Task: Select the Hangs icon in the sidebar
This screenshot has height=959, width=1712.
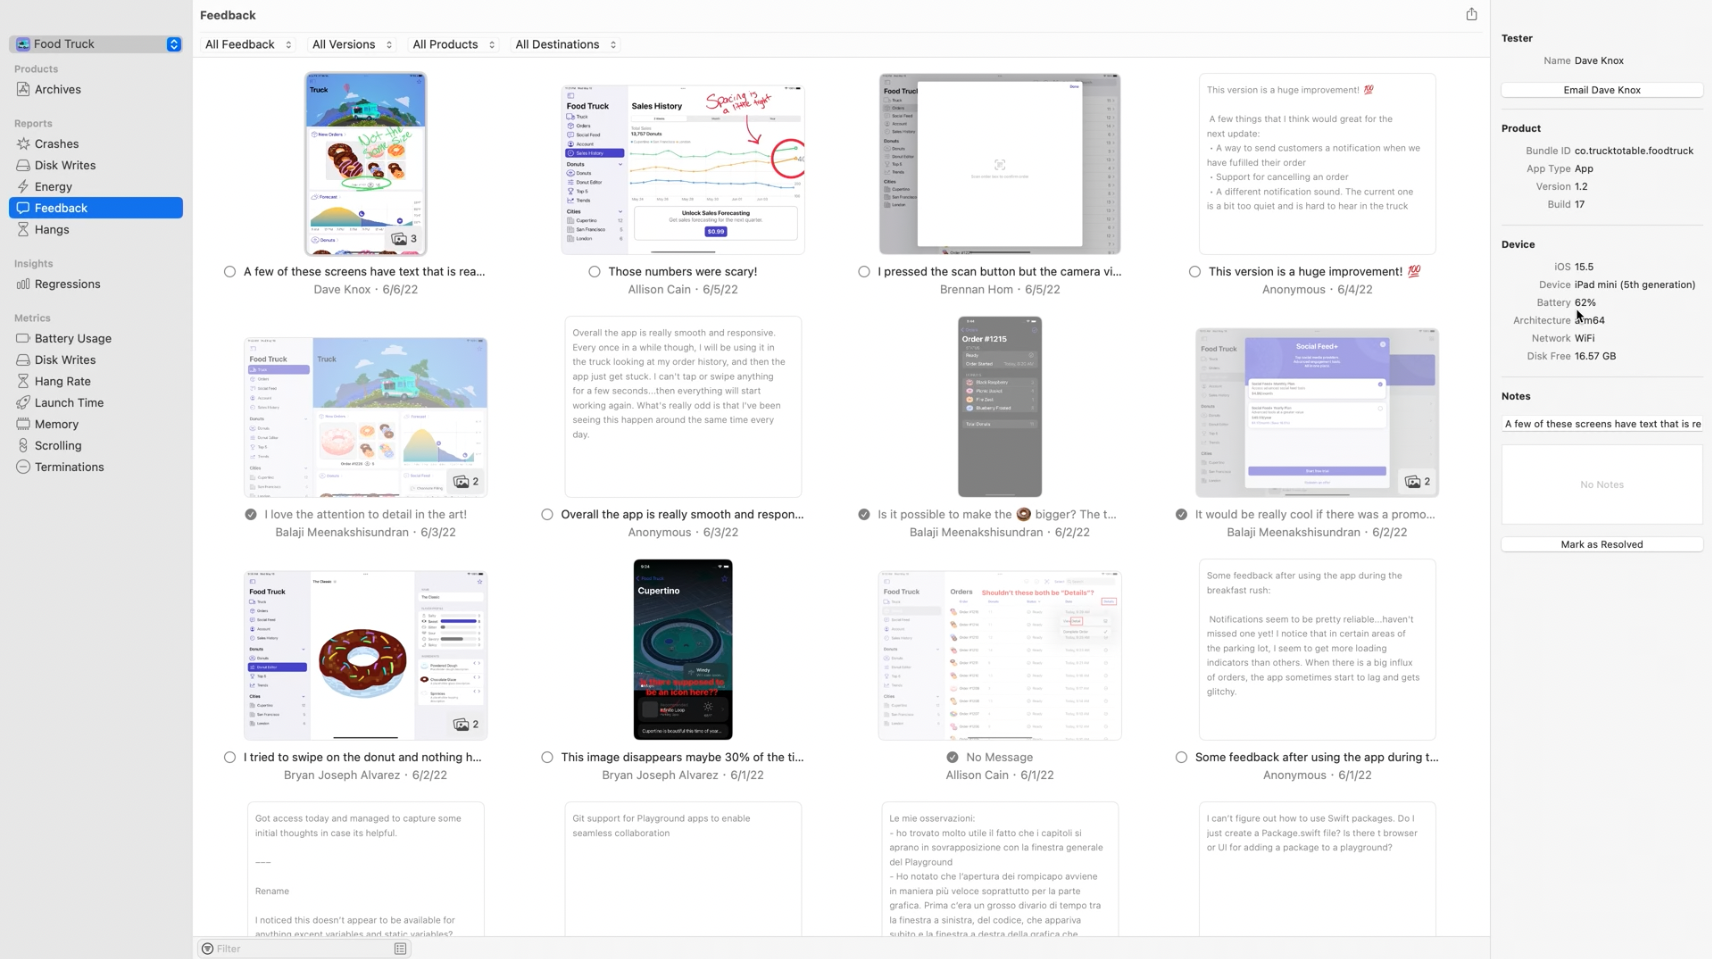Action: click(24, 229)
